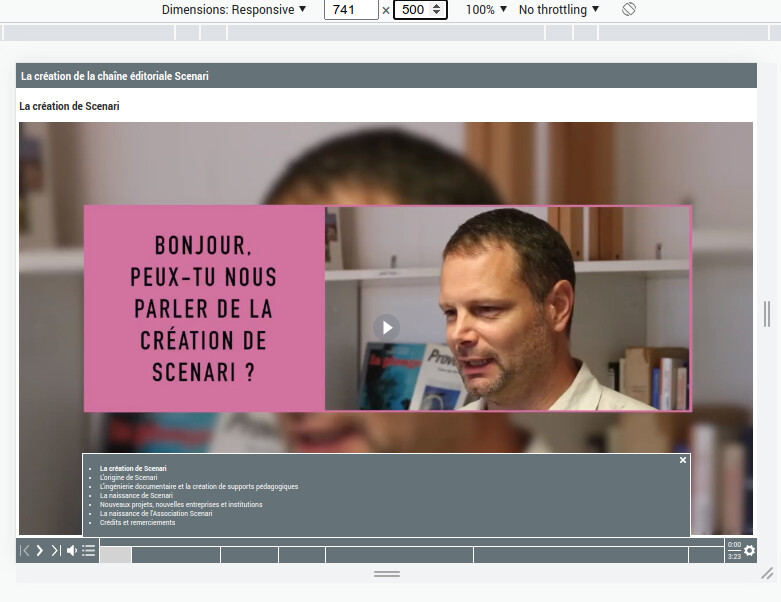This screenshot has height=602, width=781.
Task: Close the chapter list panel
Action: (x=683, y=460)
